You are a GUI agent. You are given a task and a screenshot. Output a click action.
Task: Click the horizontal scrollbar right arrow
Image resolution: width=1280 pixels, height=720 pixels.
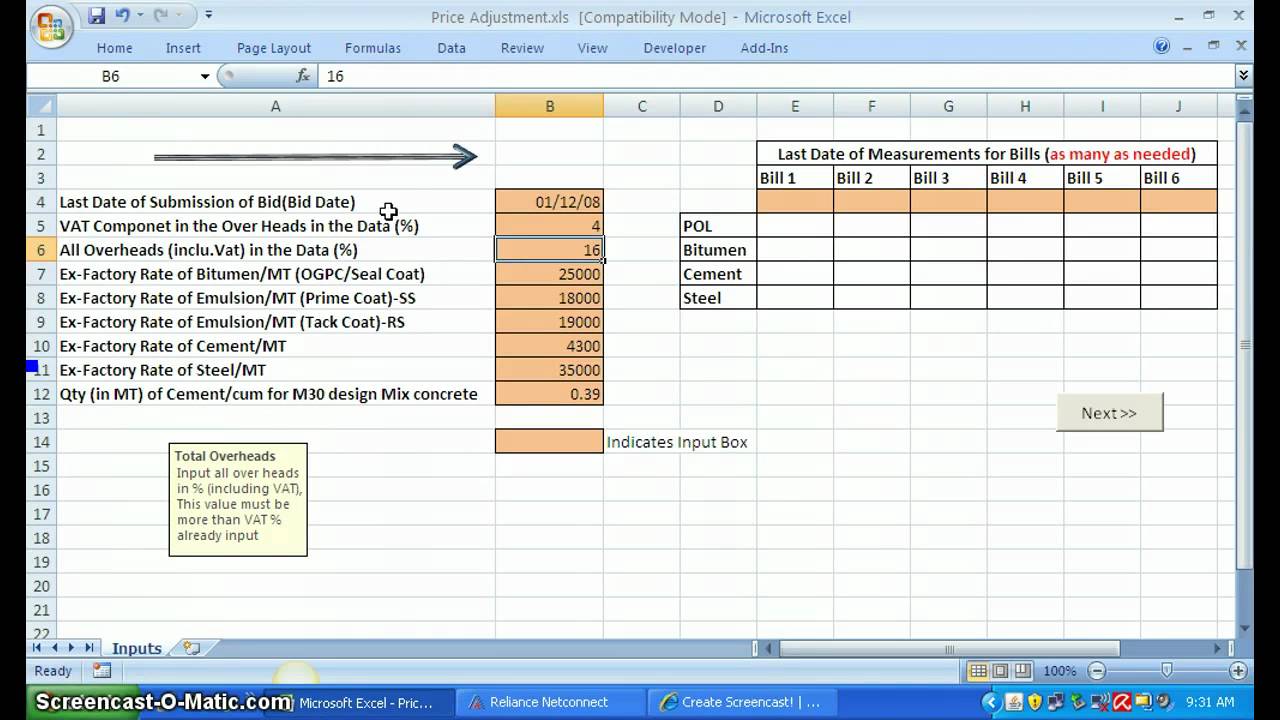click(x=1217, y=649)
